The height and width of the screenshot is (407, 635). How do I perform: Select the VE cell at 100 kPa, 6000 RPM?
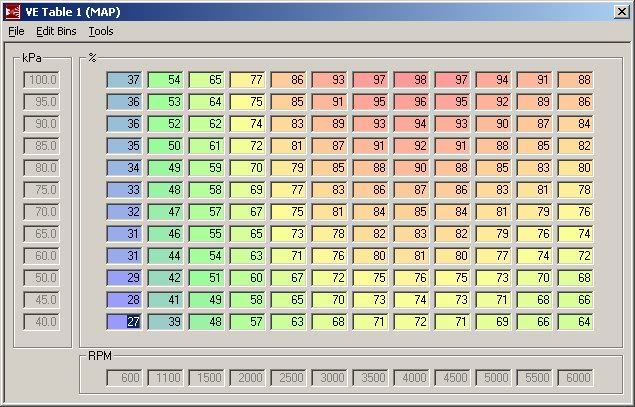tap(578, 79)
